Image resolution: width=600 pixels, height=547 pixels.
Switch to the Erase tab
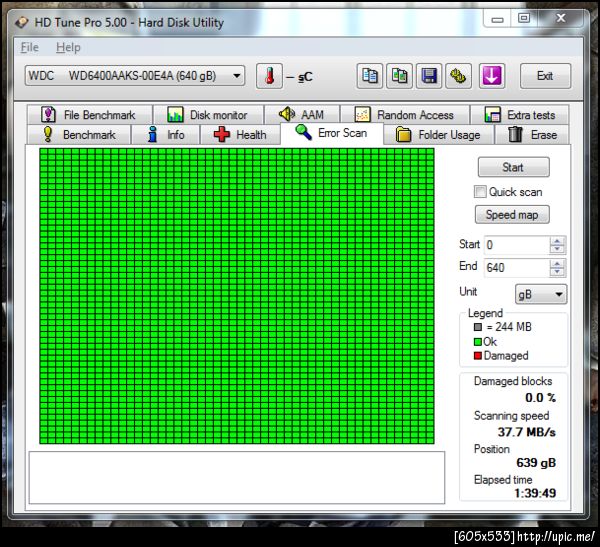(532, 135)
